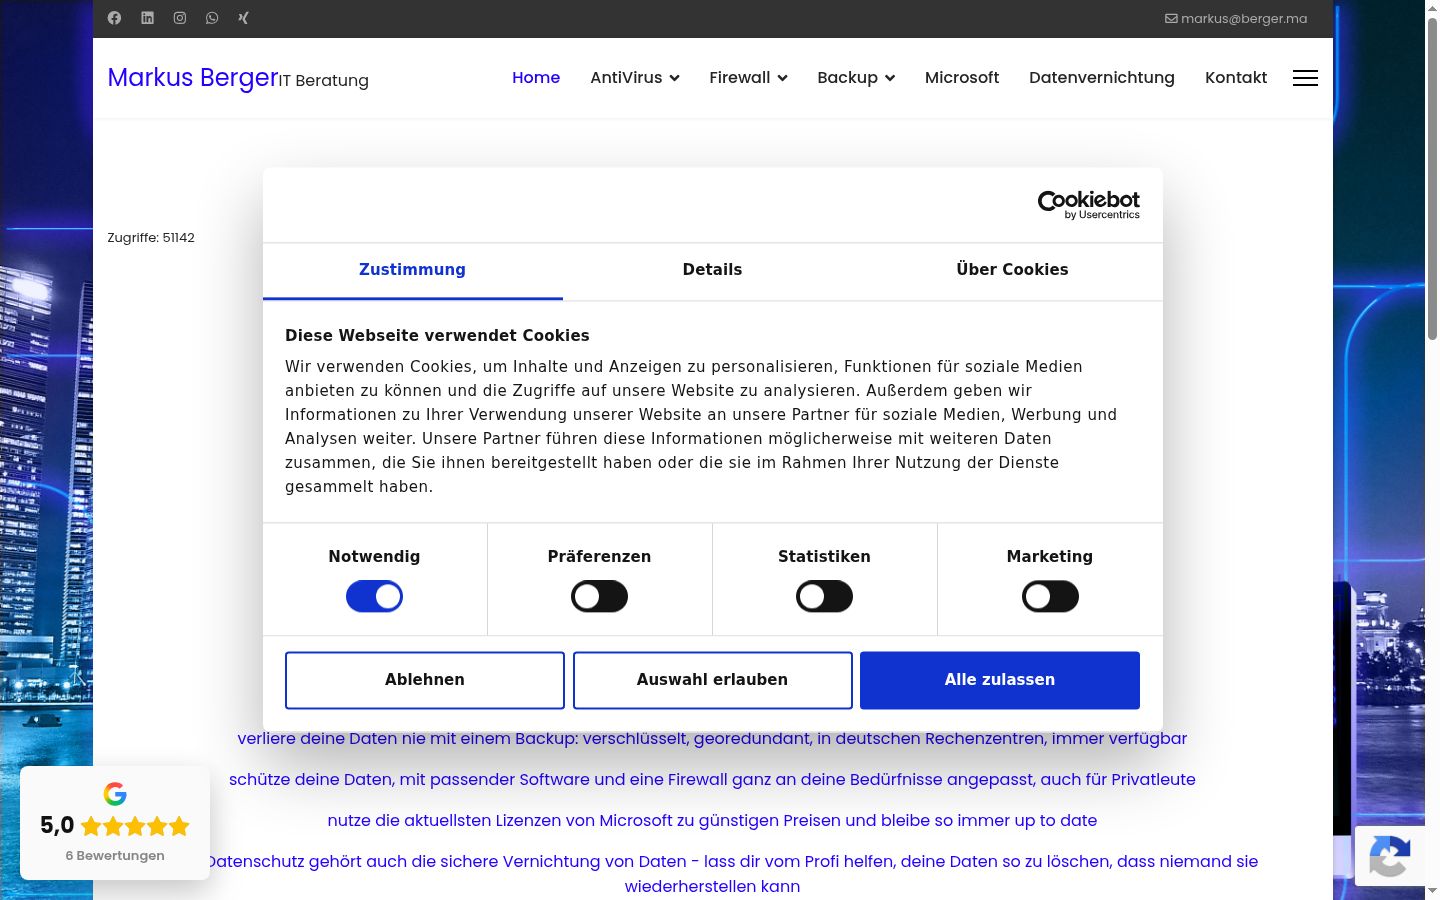This screenshot has width=1440, height=900.
Task: Expand the AntiVirus dropdown menu
Action: 635,78
